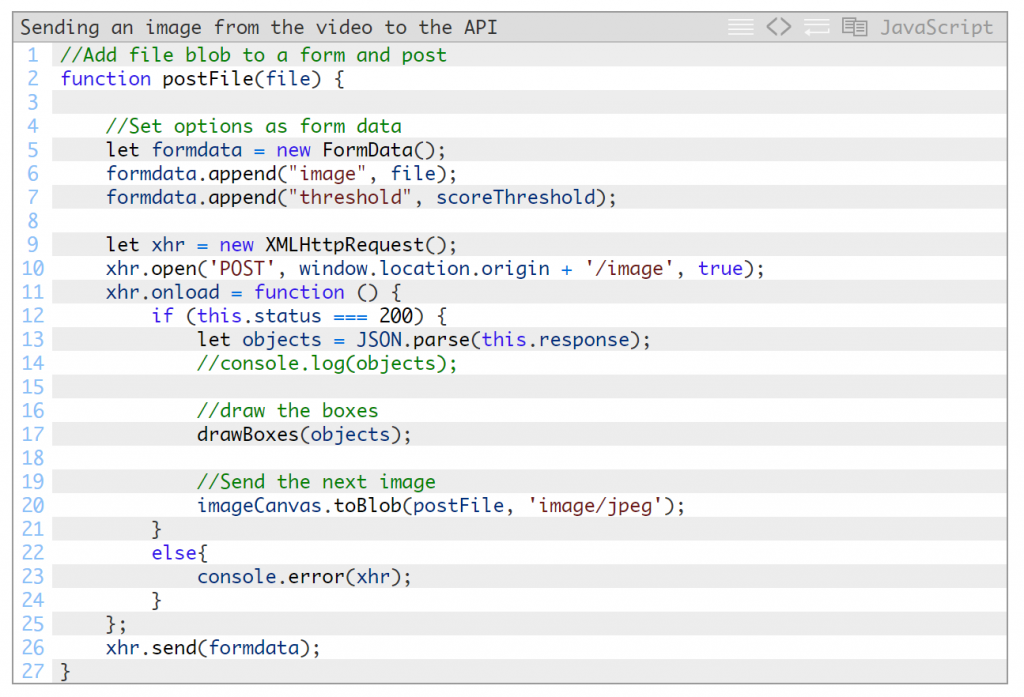This screenshot has height=697, width=1024.
Task: Click the copy code icon
Action: pos(854,27)
